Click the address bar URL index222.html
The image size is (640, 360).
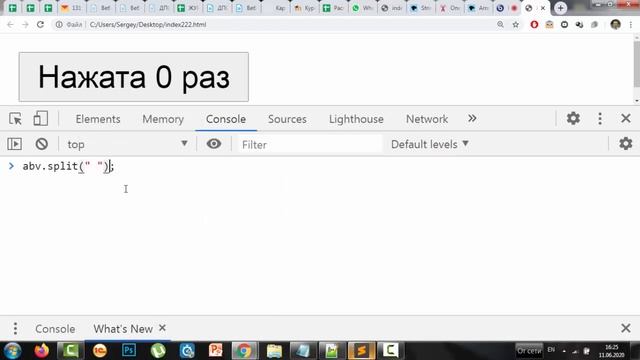pos(148,24)
